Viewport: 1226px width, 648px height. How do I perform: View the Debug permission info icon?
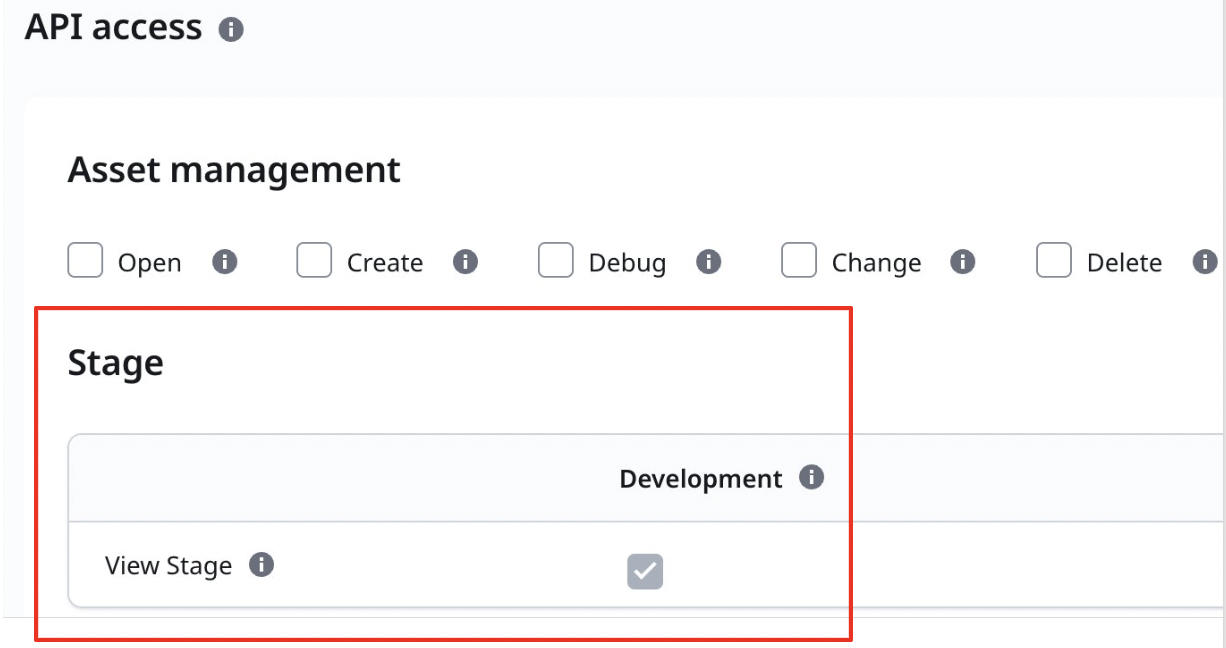pyautogui.click(x=710, y=263)
